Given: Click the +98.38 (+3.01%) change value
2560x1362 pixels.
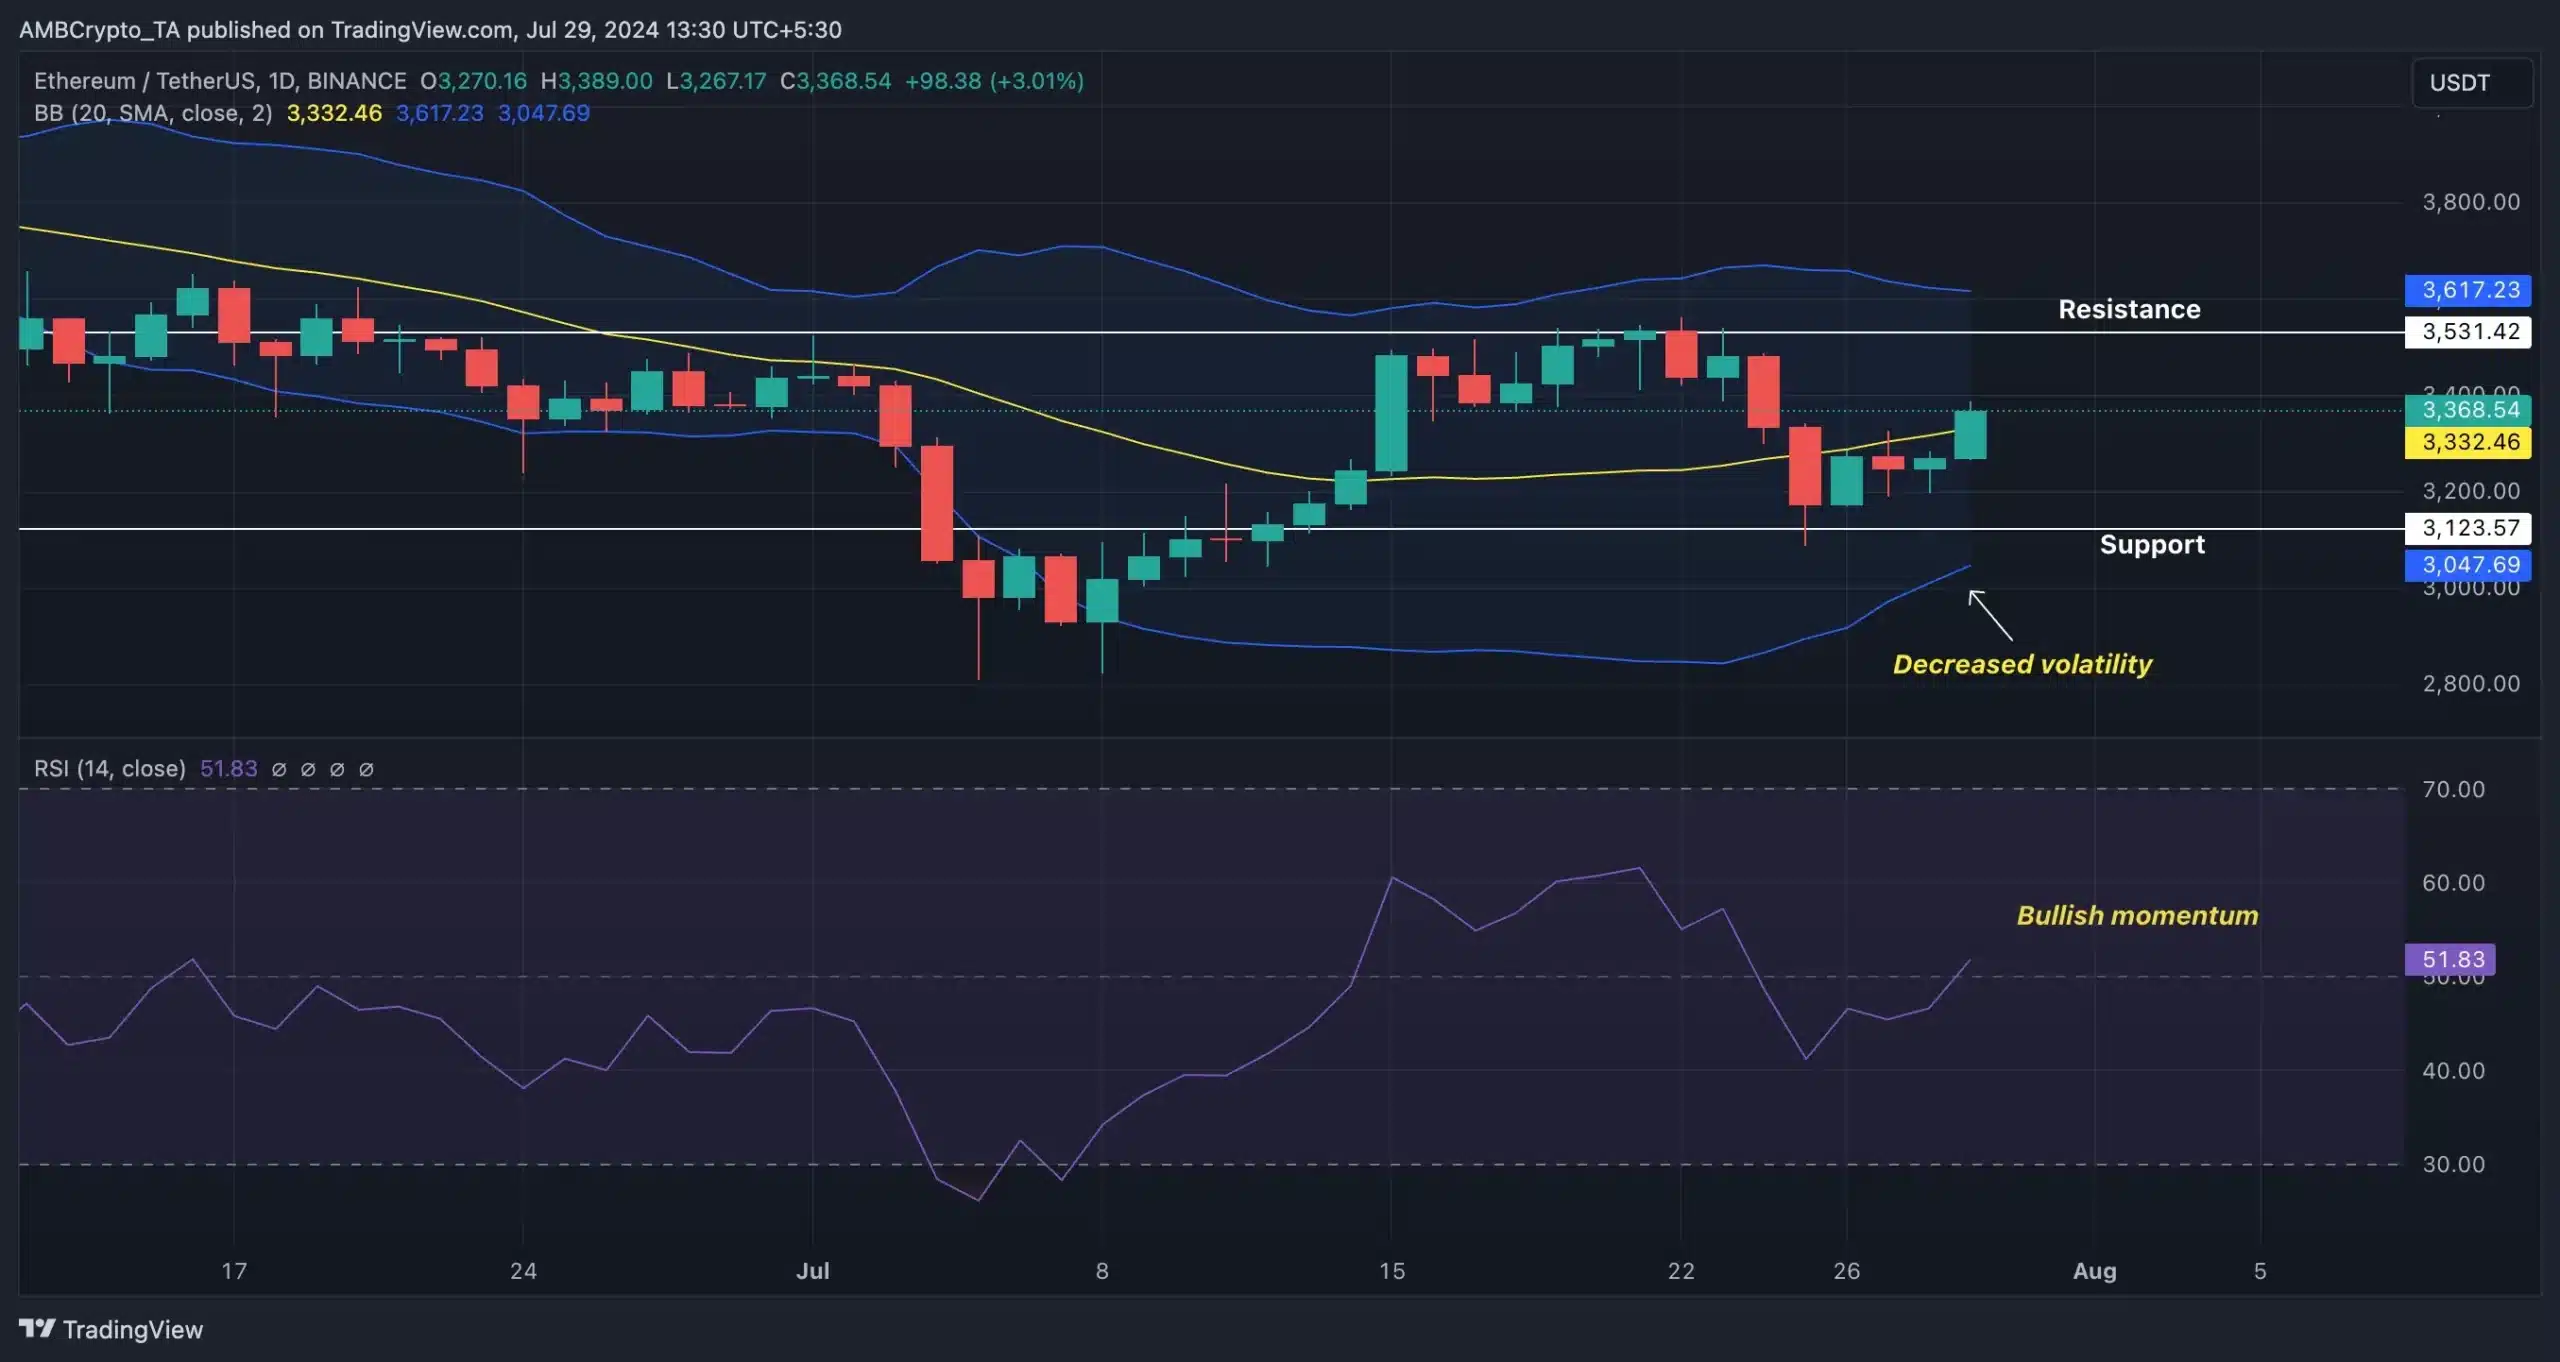Looking at the screenshot, I should tap(994, 81).
